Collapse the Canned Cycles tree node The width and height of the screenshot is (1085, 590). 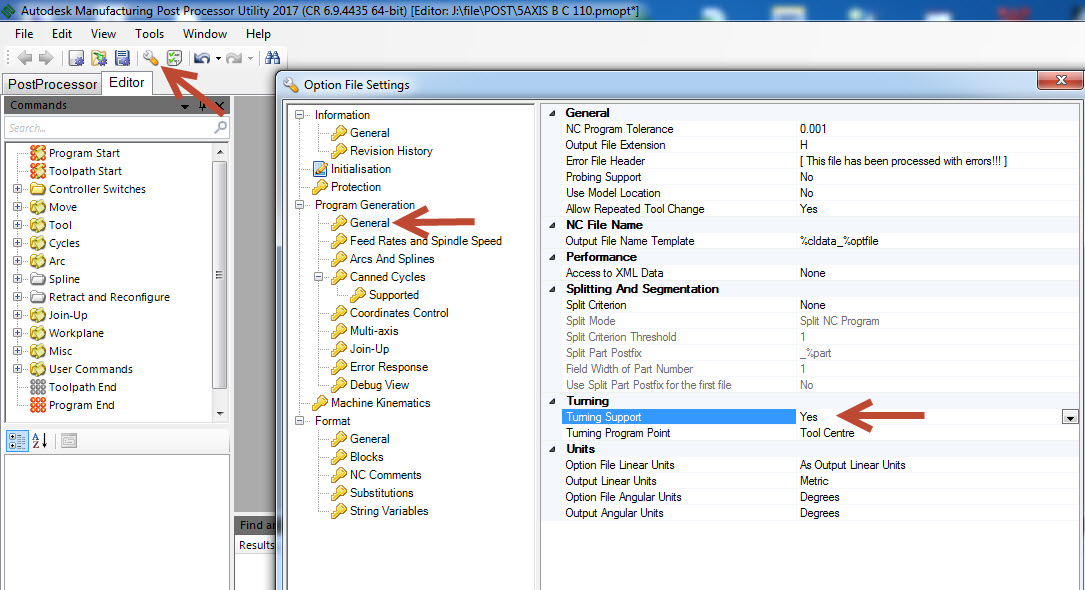[318, 277]
